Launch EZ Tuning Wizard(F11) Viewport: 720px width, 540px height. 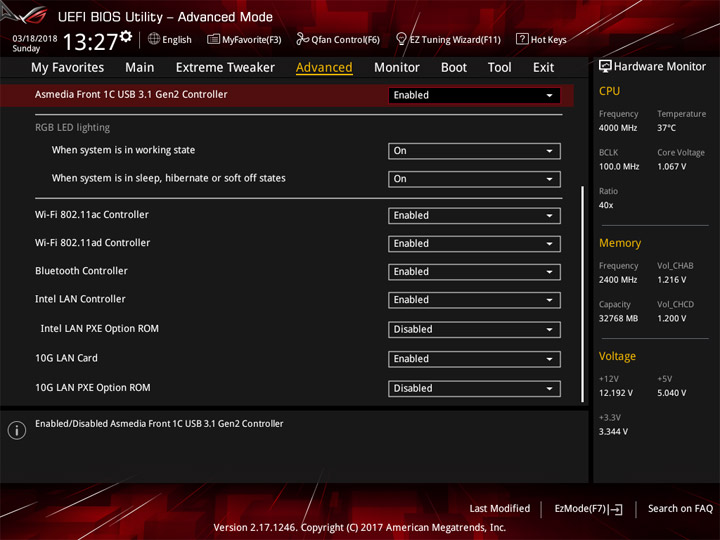pos(455,40)
